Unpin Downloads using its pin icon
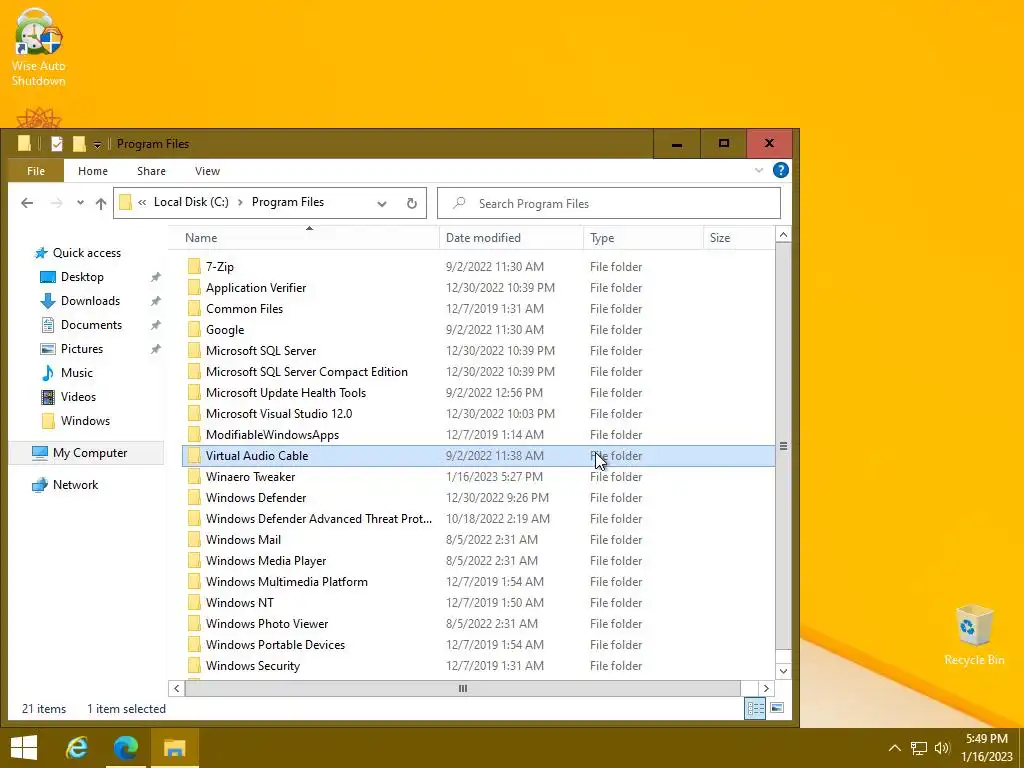This screenshot has height=768, width=1024. pyautogui.click(x=155, y=301)
